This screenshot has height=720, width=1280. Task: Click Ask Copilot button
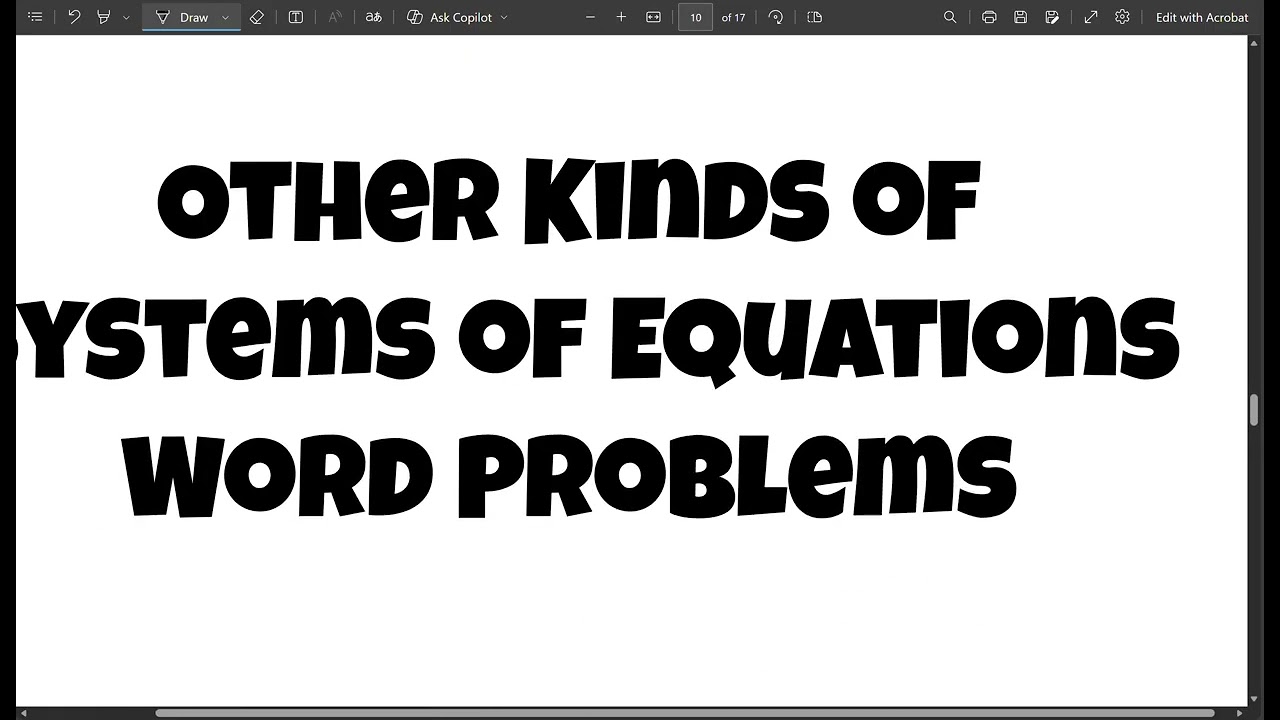click(x=450, y=17)
